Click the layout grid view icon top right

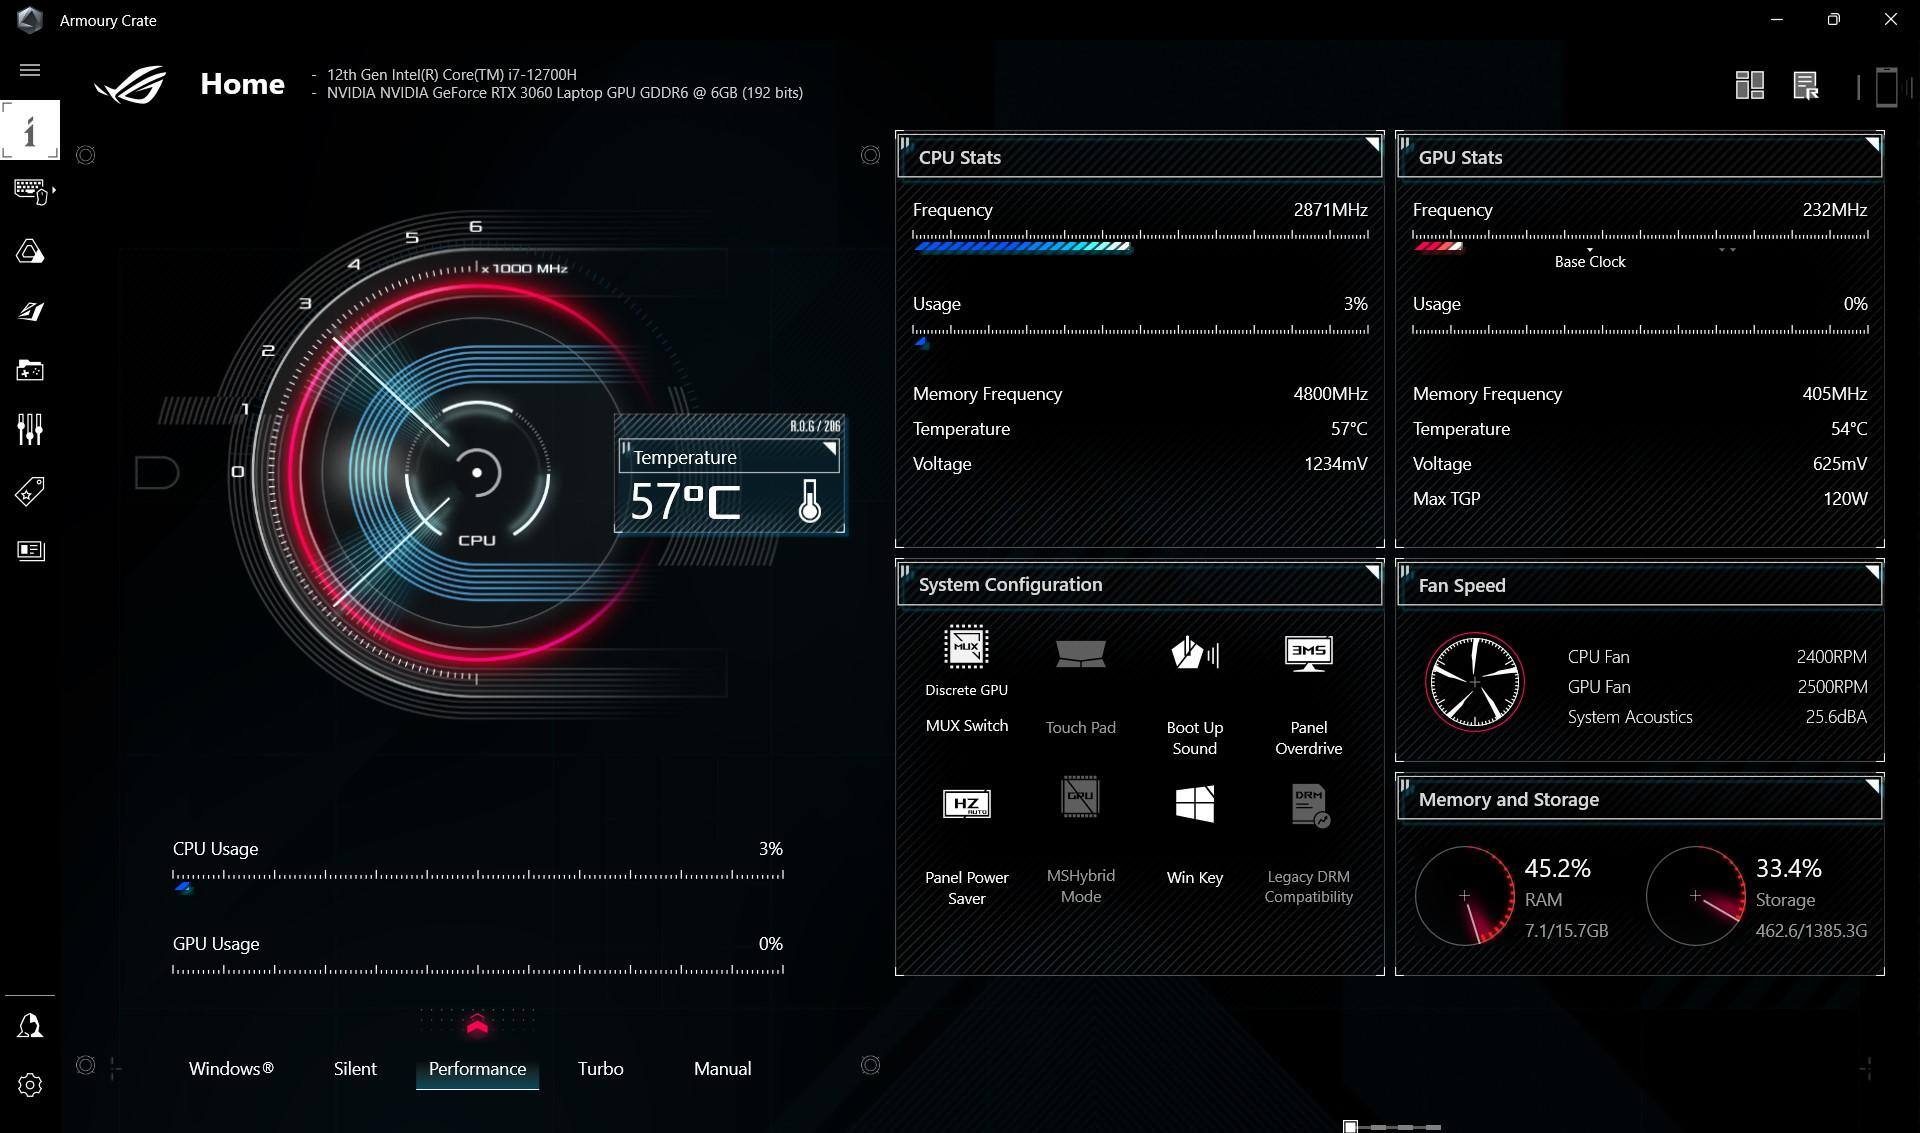pyautogui.click(x=1749, y=85)
